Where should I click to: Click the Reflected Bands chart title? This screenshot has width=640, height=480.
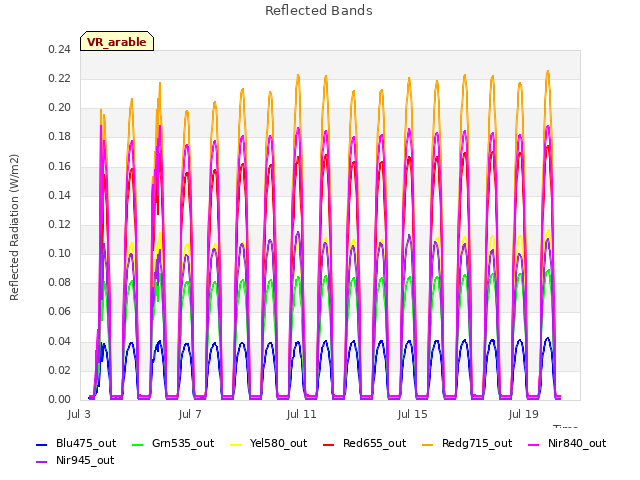click(319, 11)
